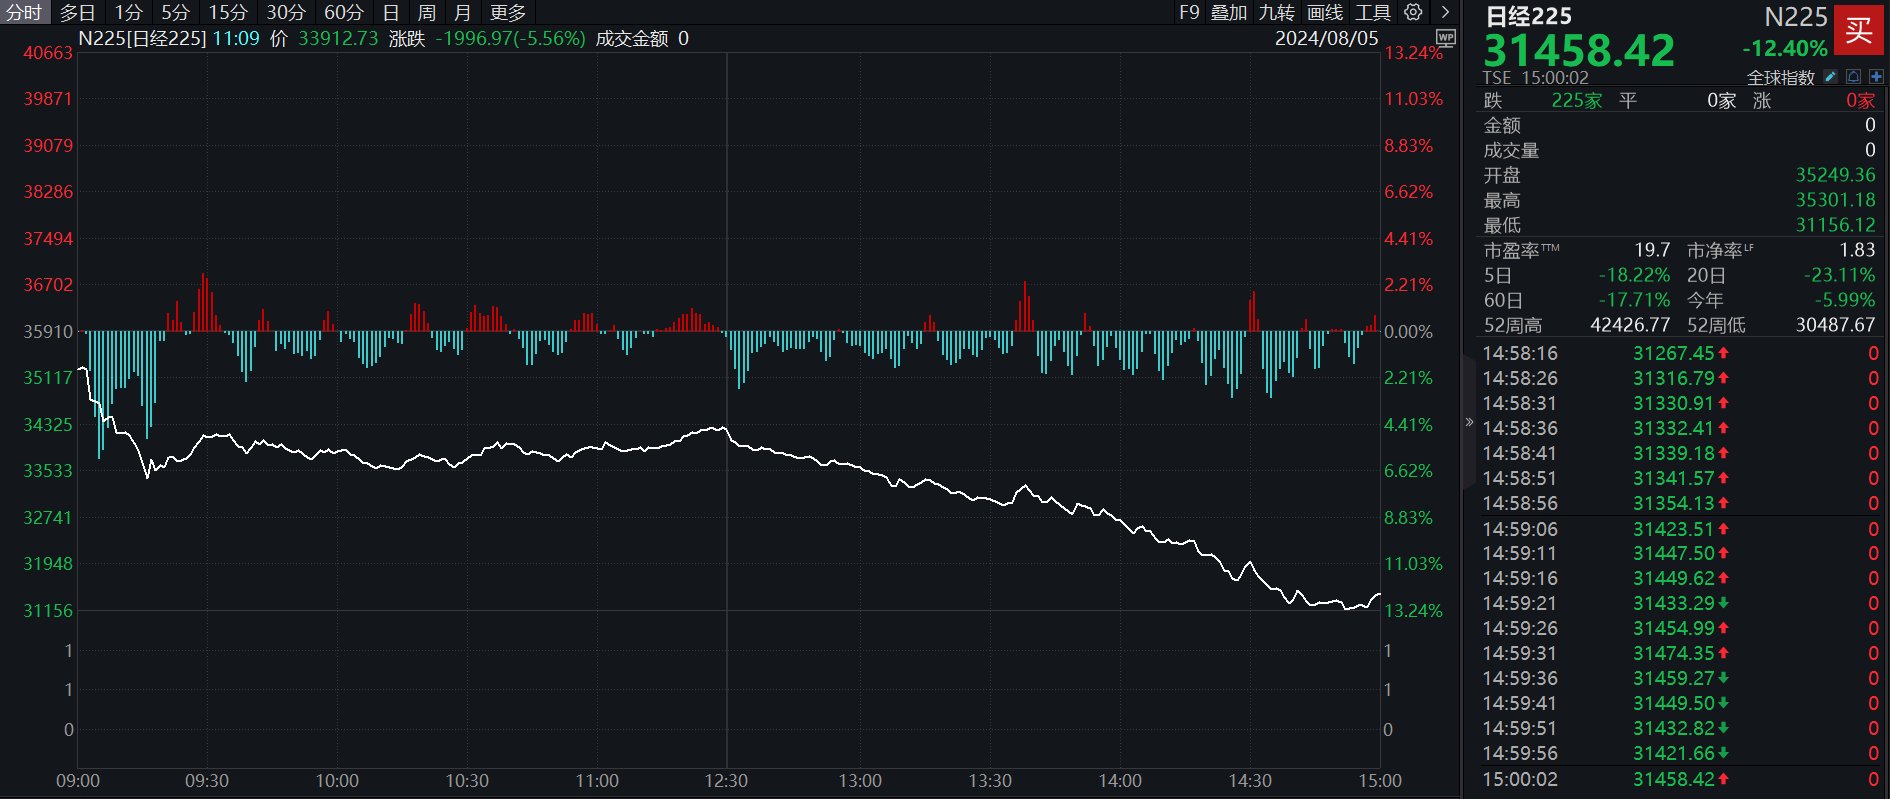
Task: Click the 31458.42 last price
Action: point(1579,51)
